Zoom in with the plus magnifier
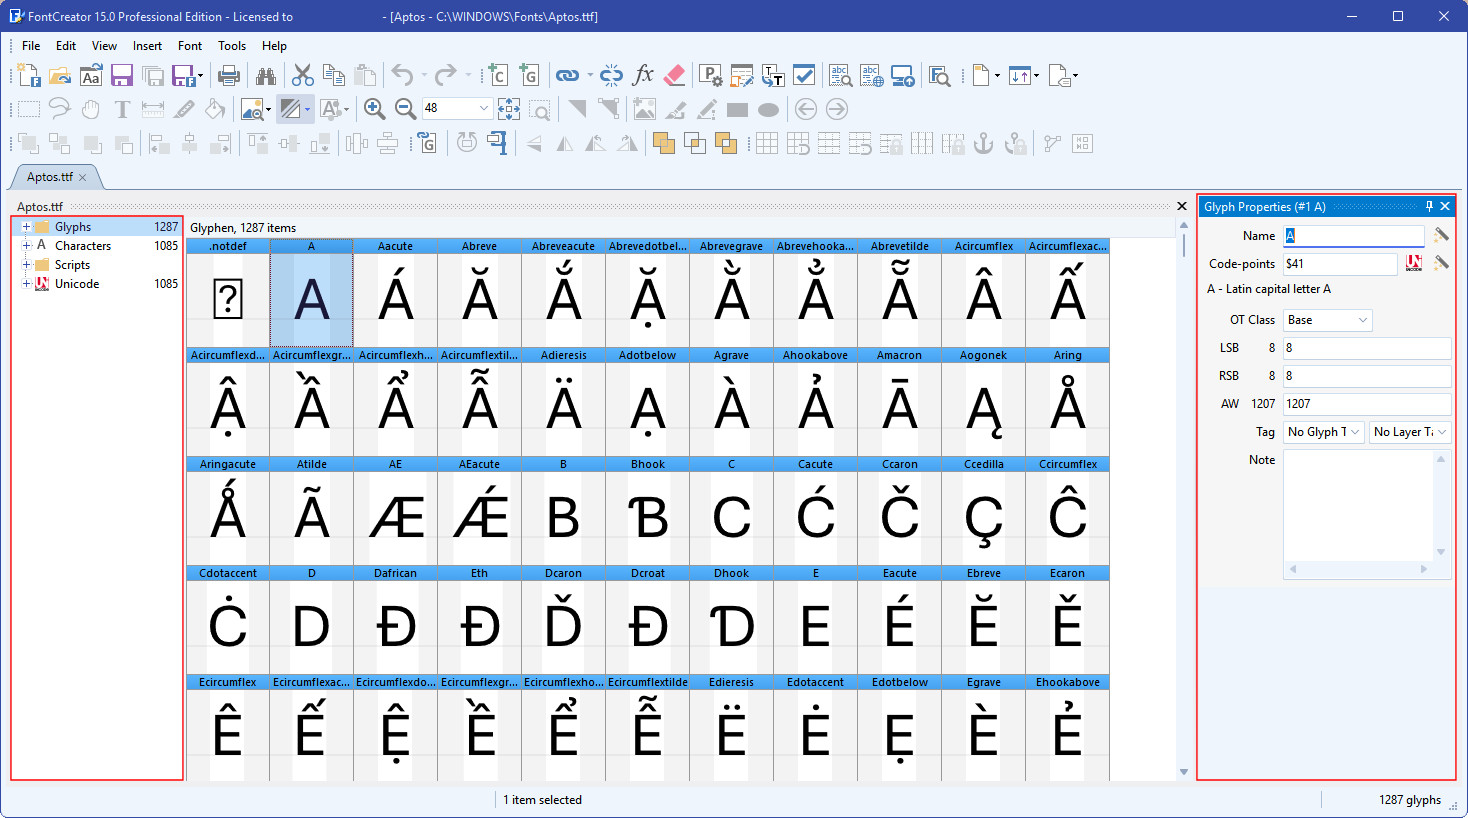This screenshot has width=1468, height=818. [375, 108]
